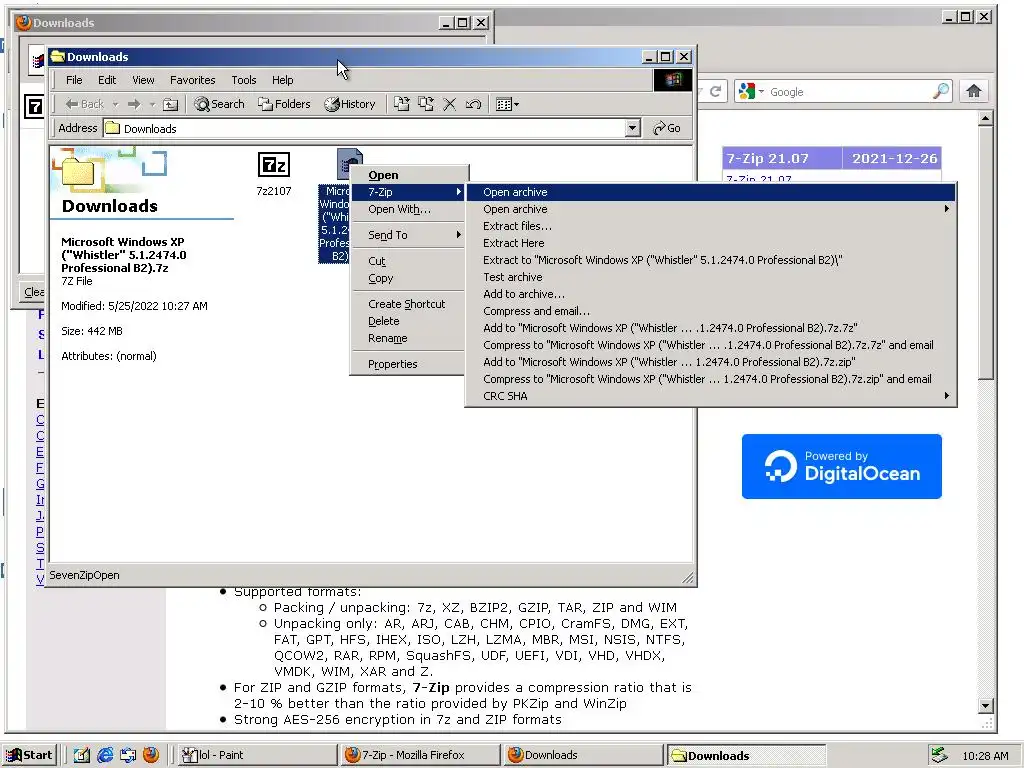Choose Create Shortcut in the context menu

pos(409,304)
